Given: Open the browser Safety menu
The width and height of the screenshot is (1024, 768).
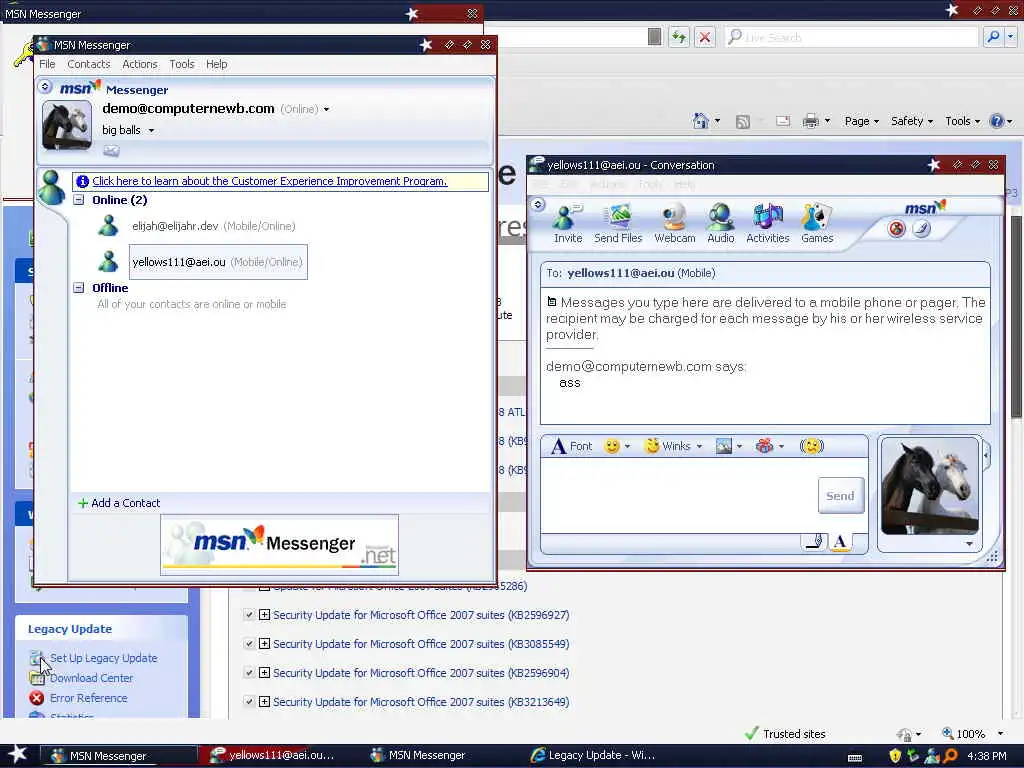Looking at the screenshot, I should [912, 121].
